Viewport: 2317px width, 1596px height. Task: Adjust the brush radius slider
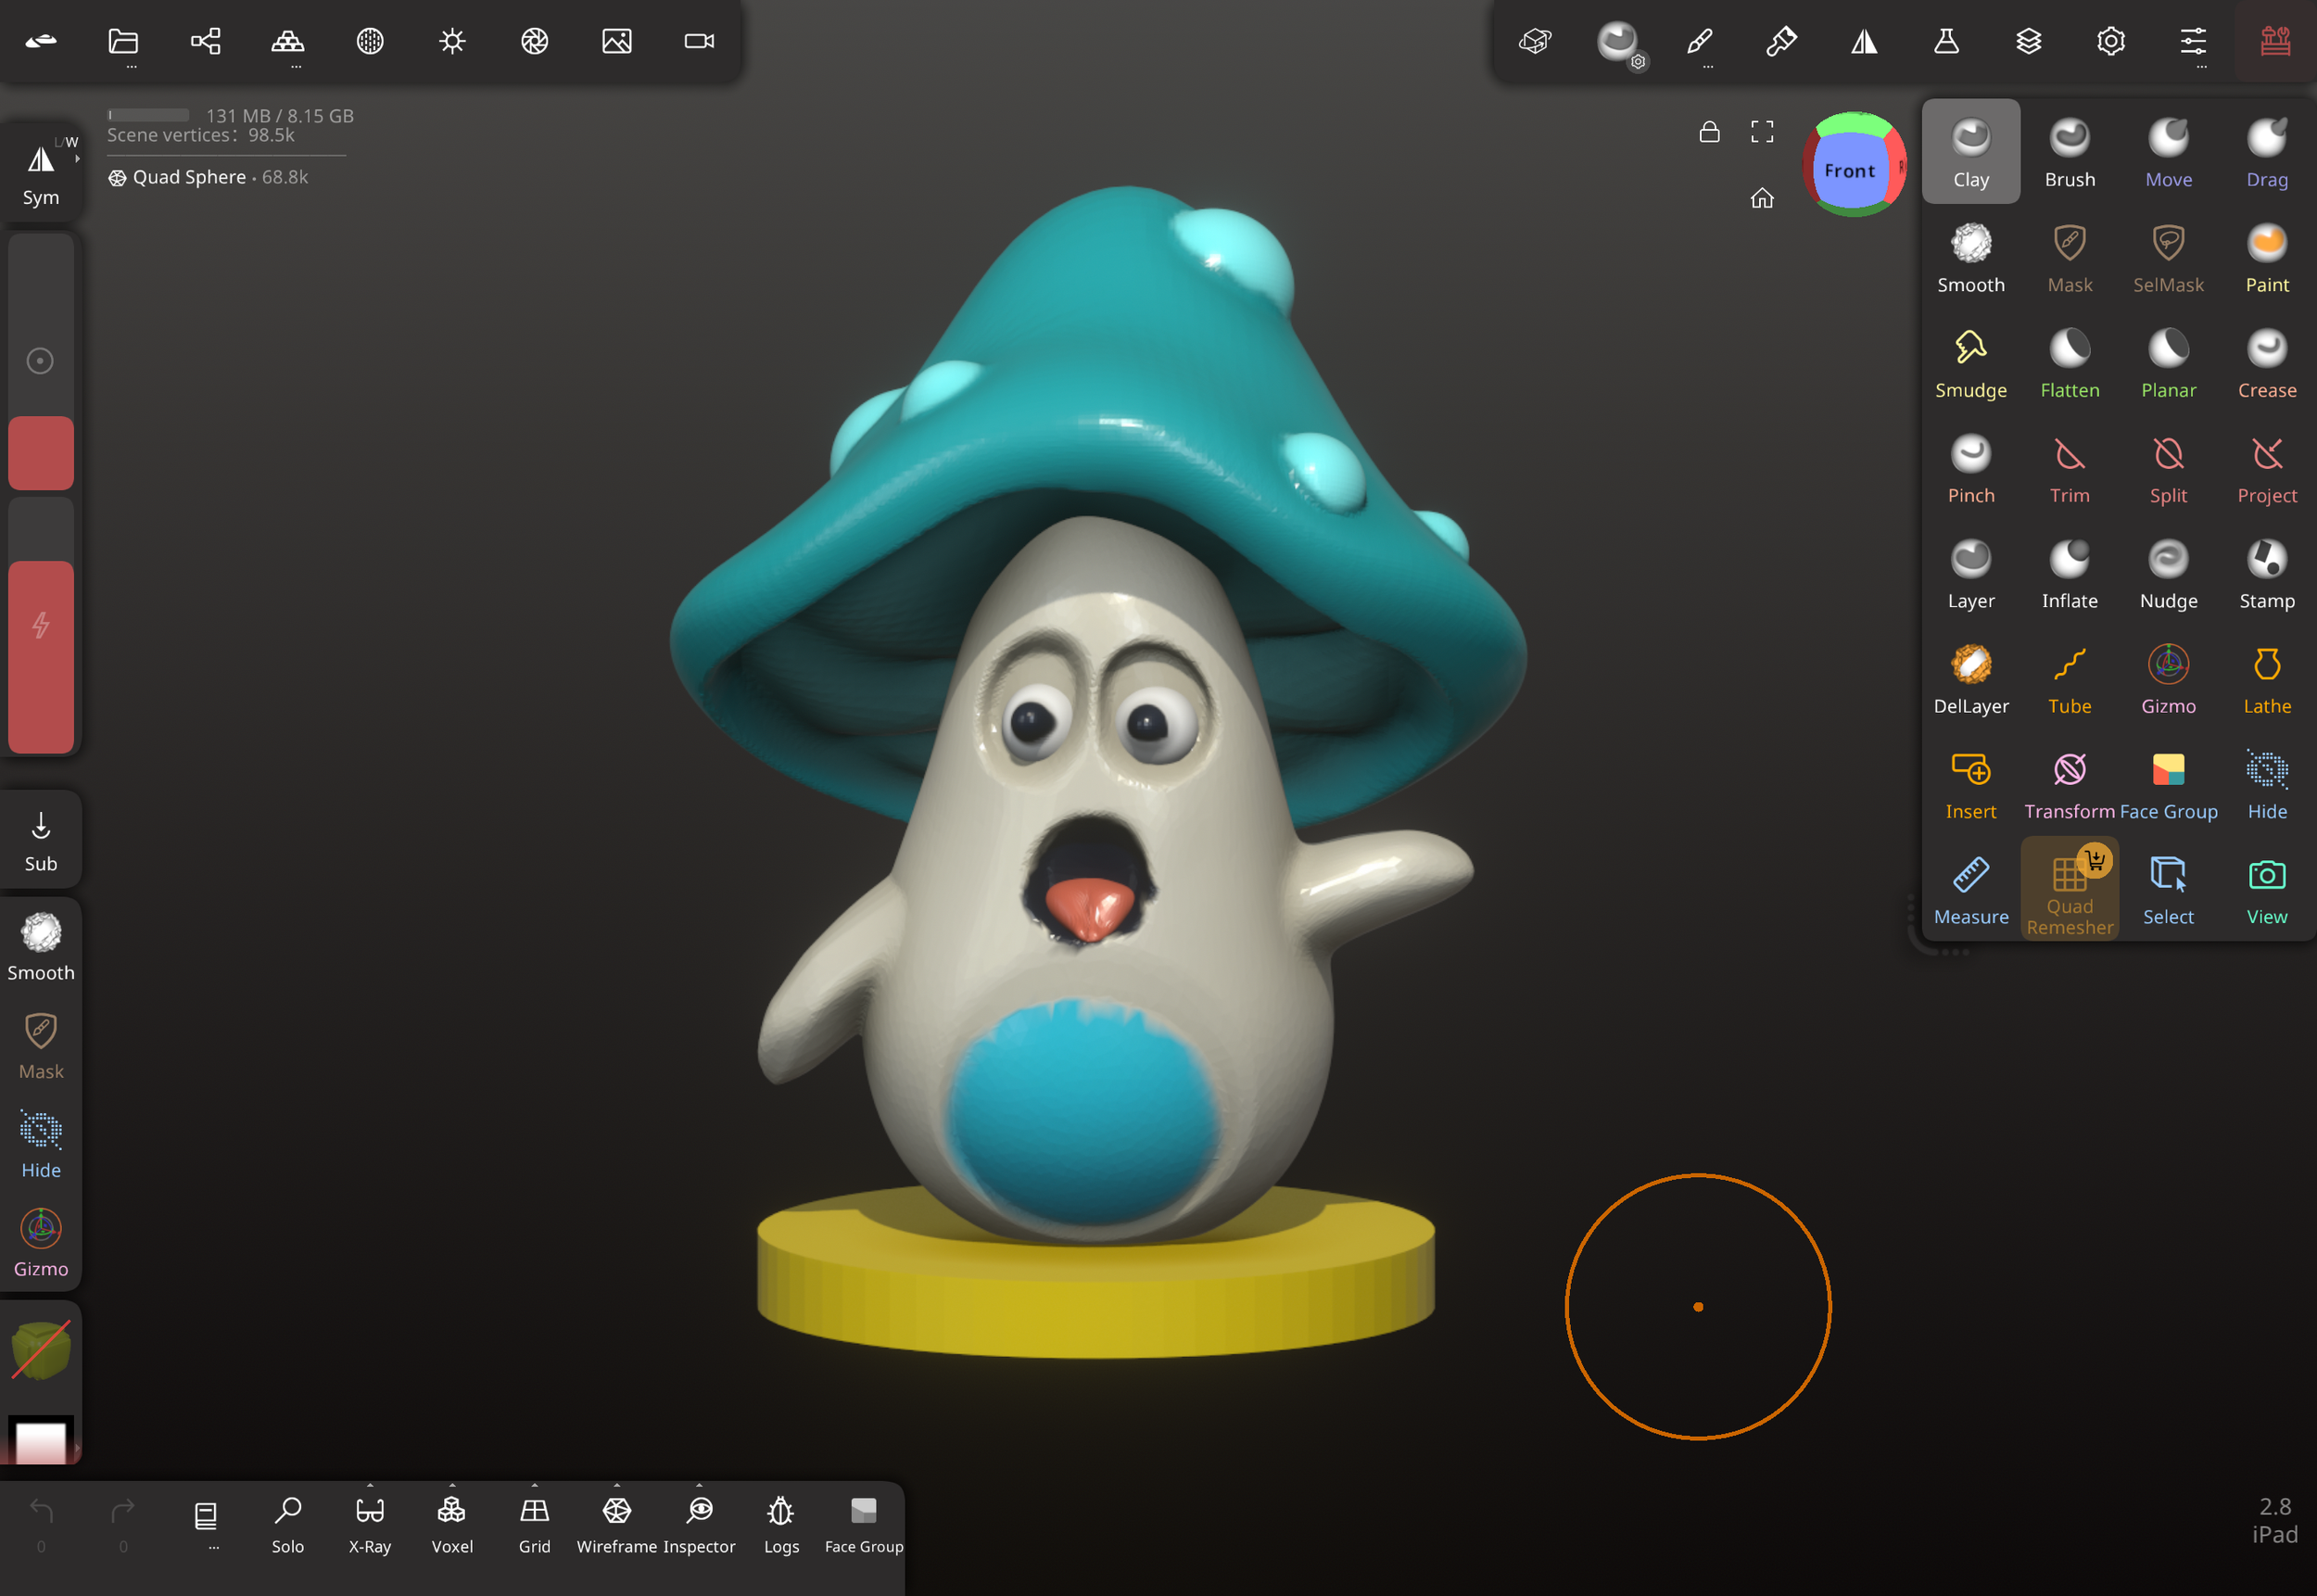[41, 362]
